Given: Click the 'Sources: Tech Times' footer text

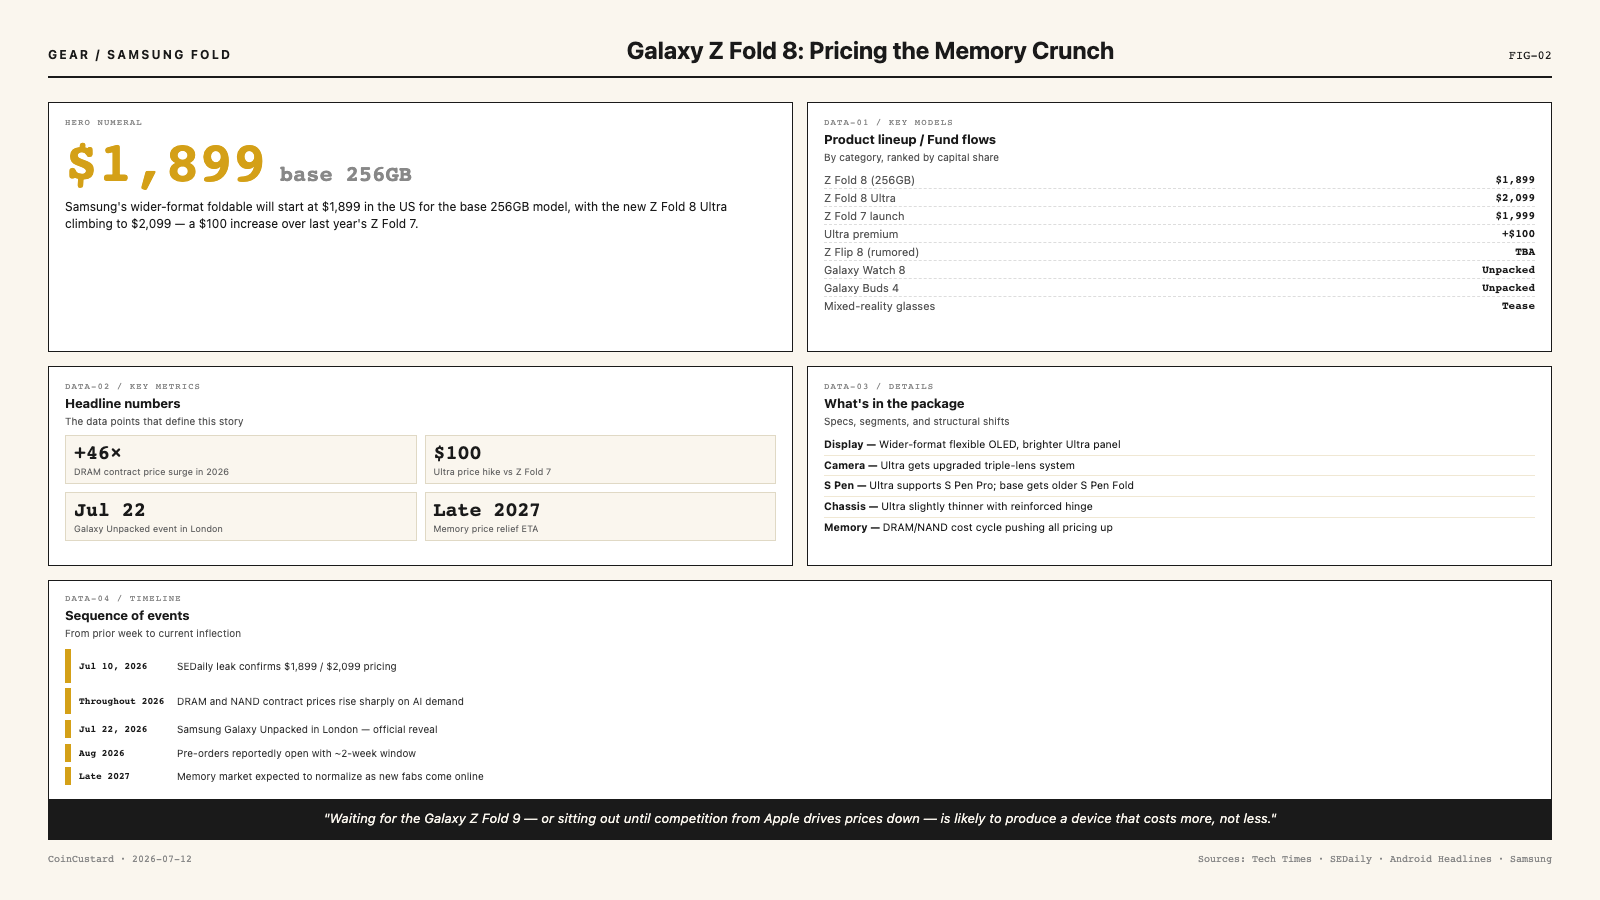Looking at the screenshot, I should point(1375,859).
